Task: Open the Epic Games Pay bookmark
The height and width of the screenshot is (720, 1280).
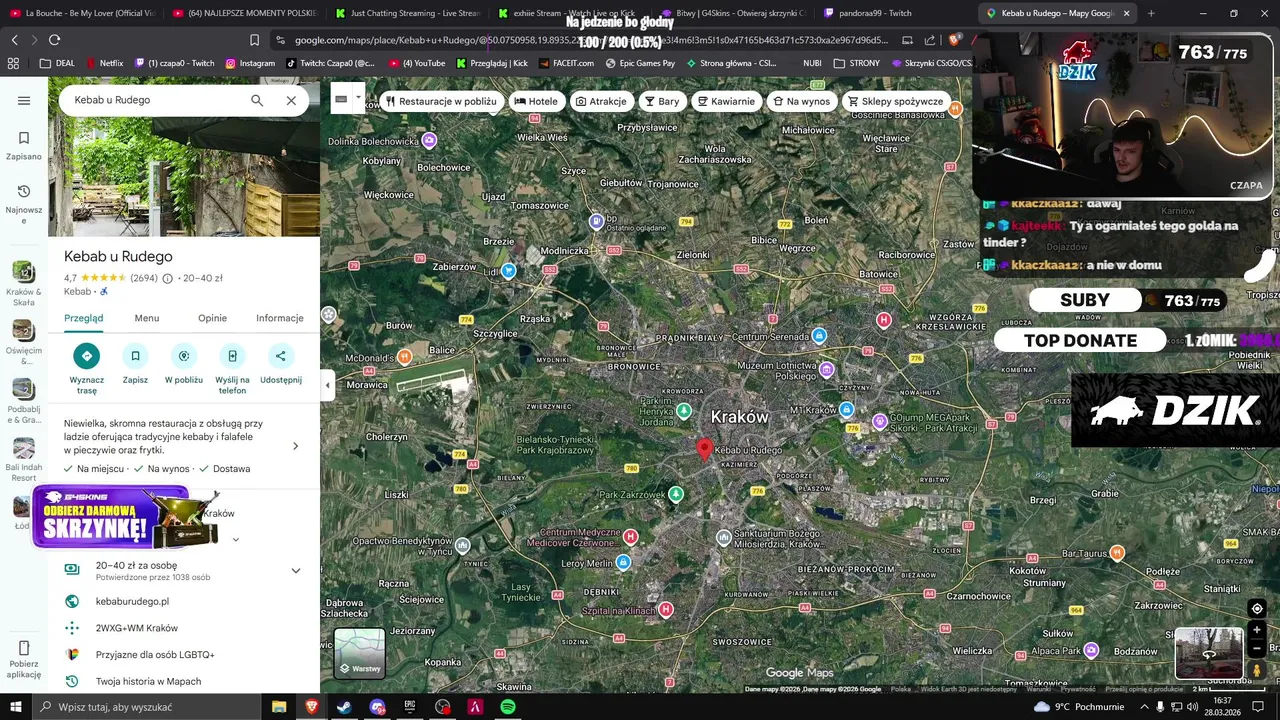Action: point(640,63)
